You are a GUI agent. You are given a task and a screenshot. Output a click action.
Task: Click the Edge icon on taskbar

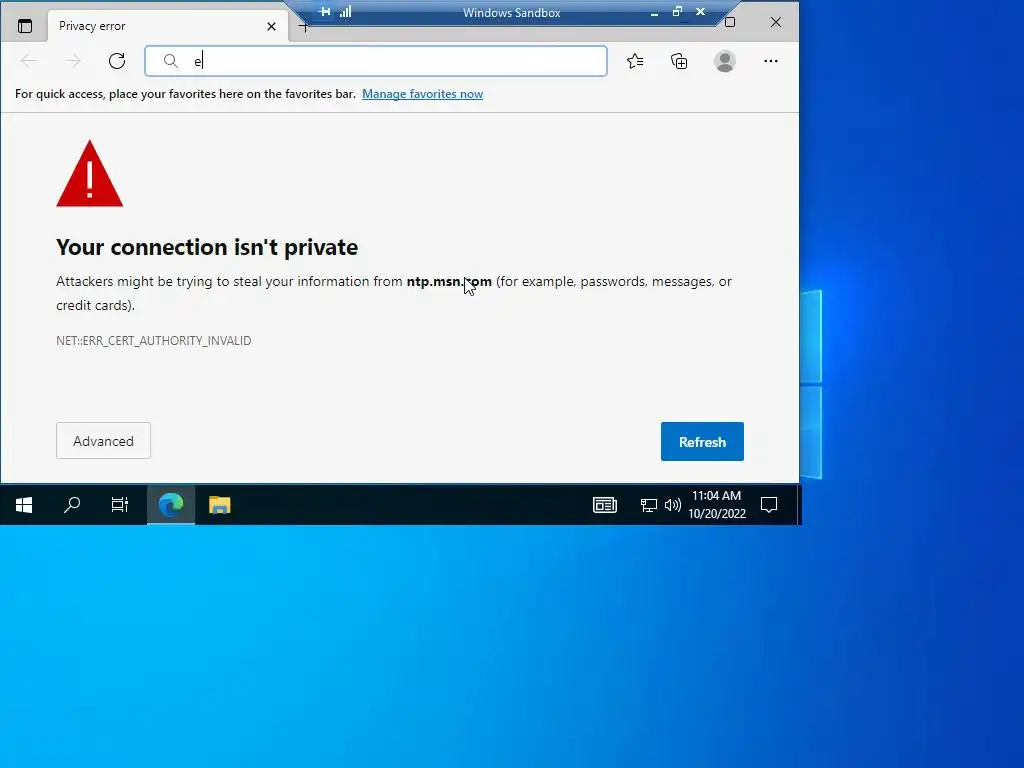tap(170, 505)
